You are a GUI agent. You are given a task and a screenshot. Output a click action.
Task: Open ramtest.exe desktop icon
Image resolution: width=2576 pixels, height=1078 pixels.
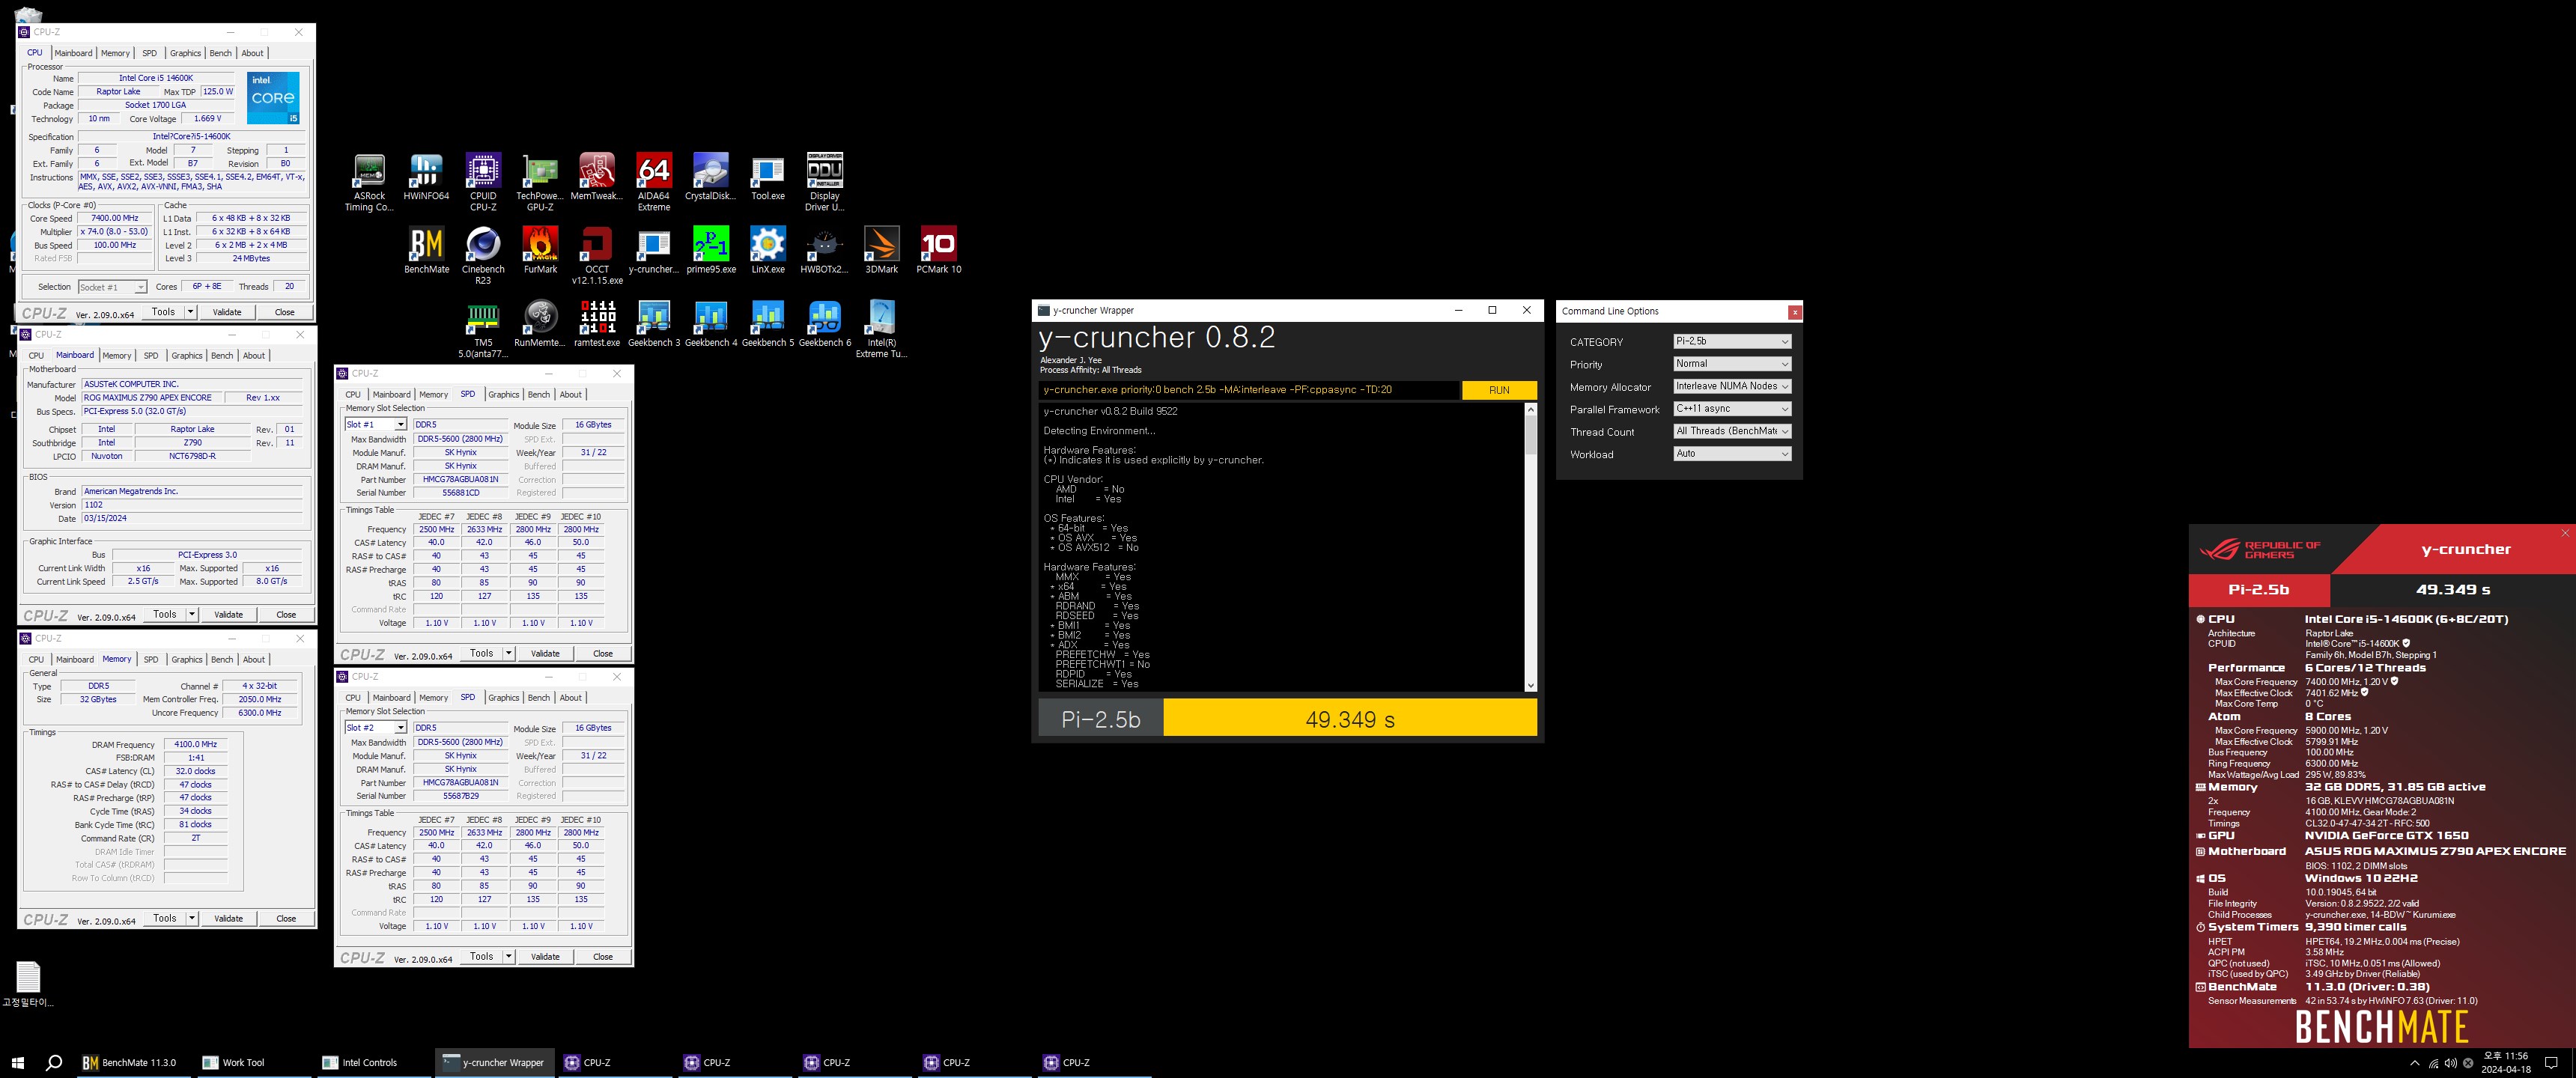[597, 324]
